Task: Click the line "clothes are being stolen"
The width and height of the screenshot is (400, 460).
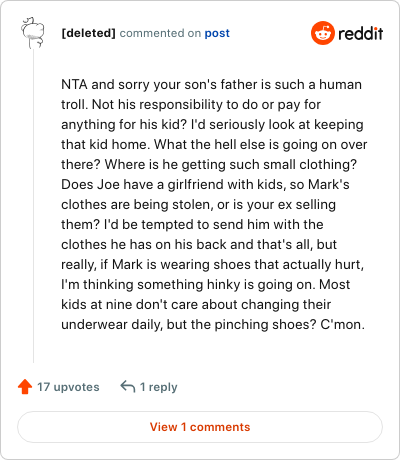Action: click(x=198, y=204)
